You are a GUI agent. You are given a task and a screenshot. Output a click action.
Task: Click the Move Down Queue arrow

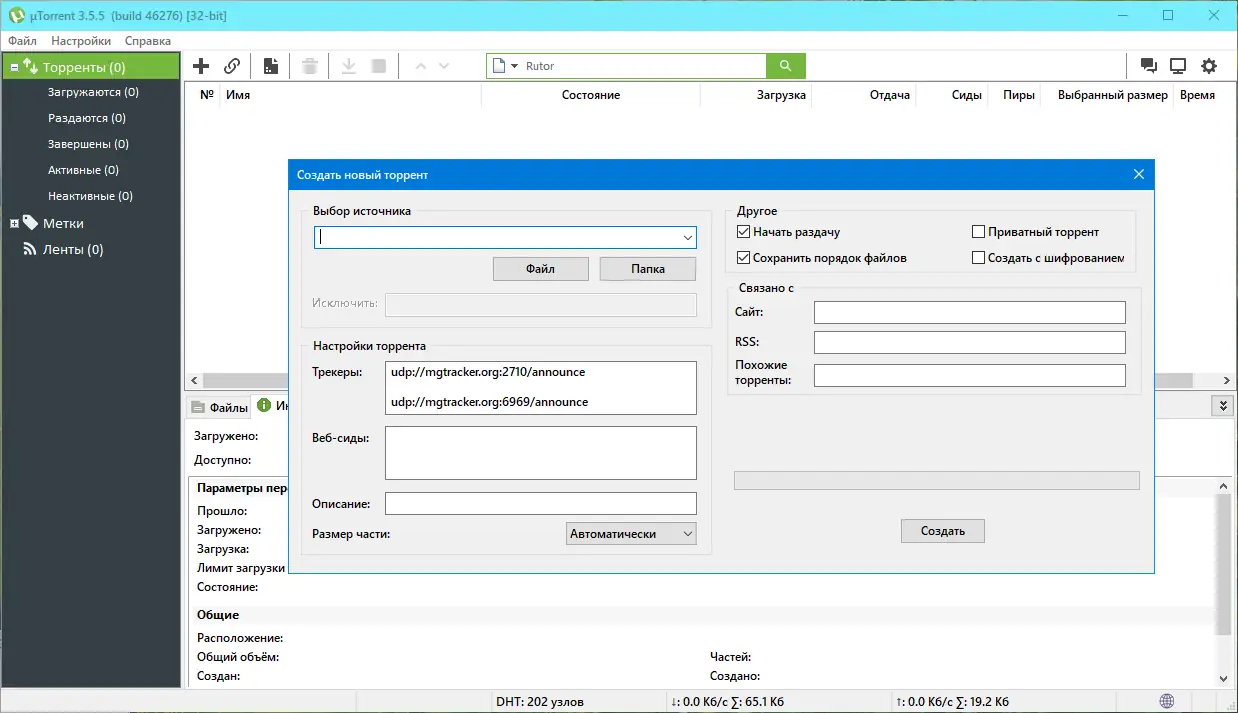click(444, 66)
